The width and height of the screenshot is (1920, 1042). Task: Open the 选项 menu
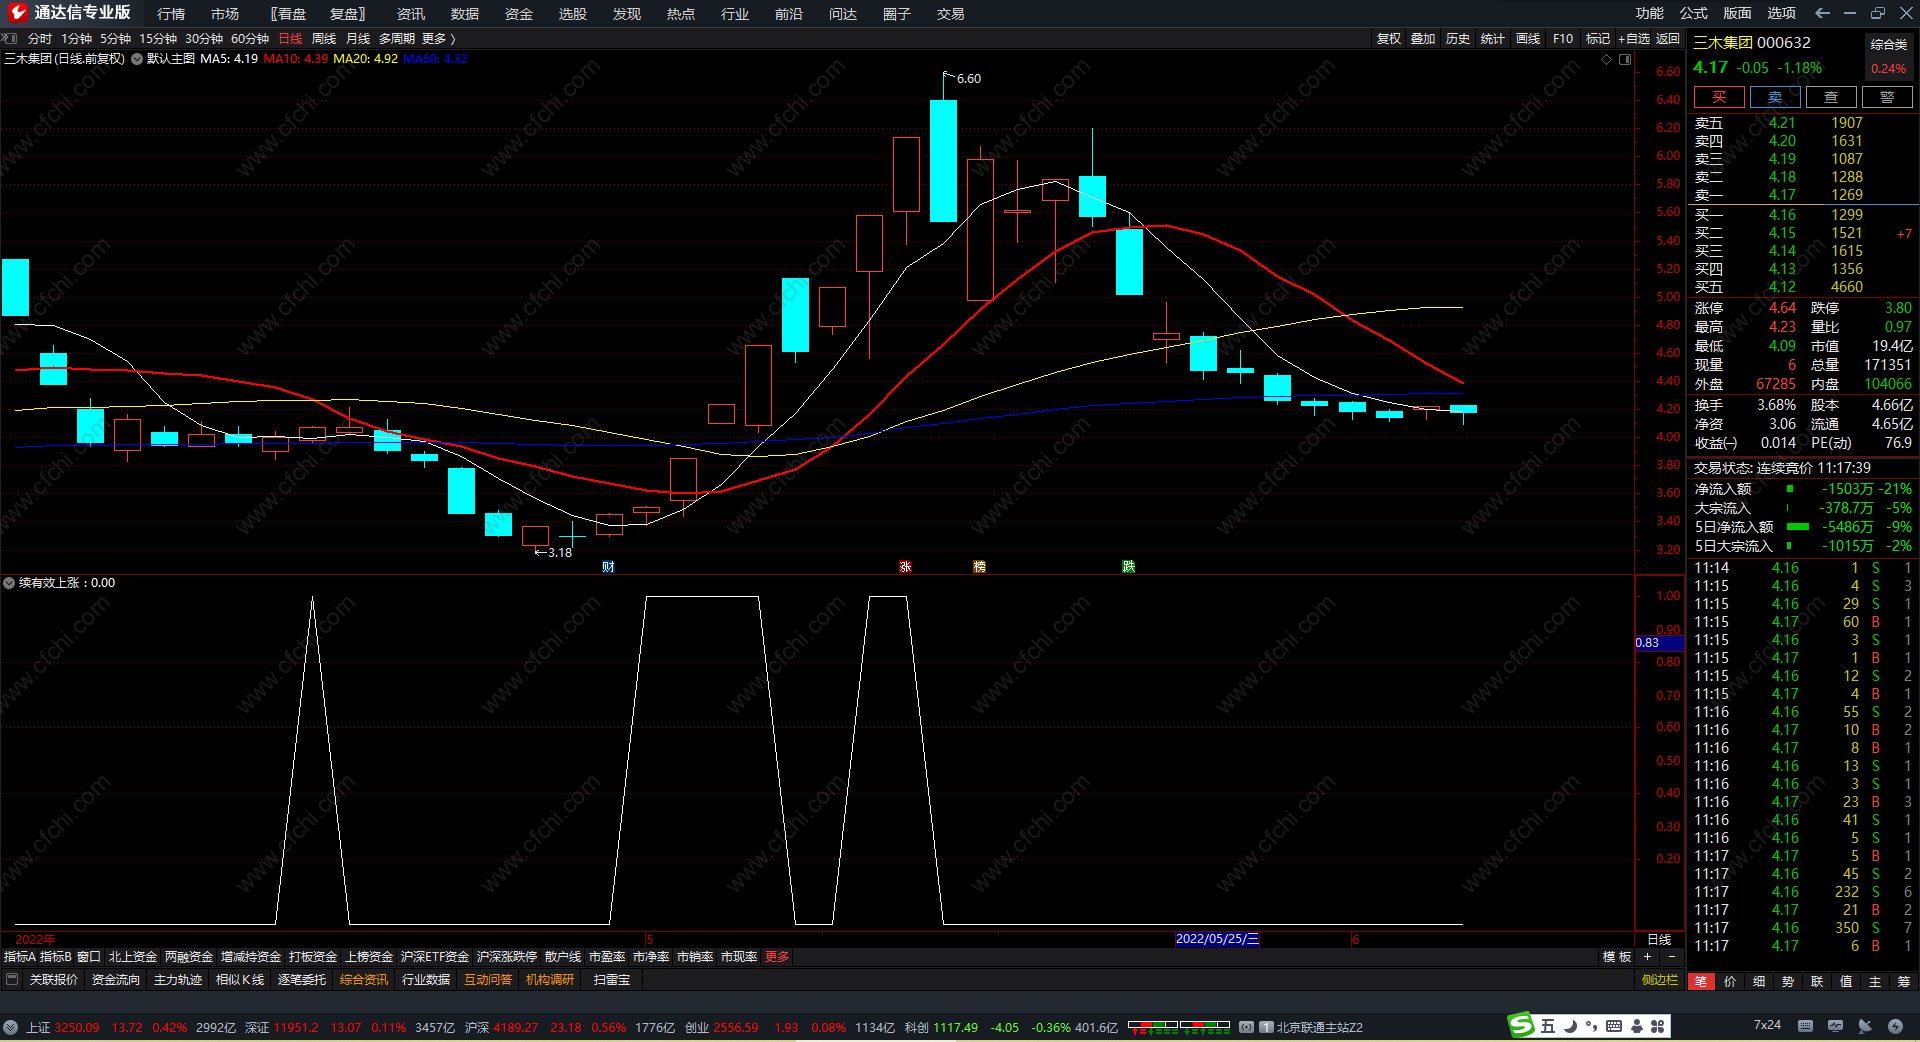click(x=1782, y=13)
